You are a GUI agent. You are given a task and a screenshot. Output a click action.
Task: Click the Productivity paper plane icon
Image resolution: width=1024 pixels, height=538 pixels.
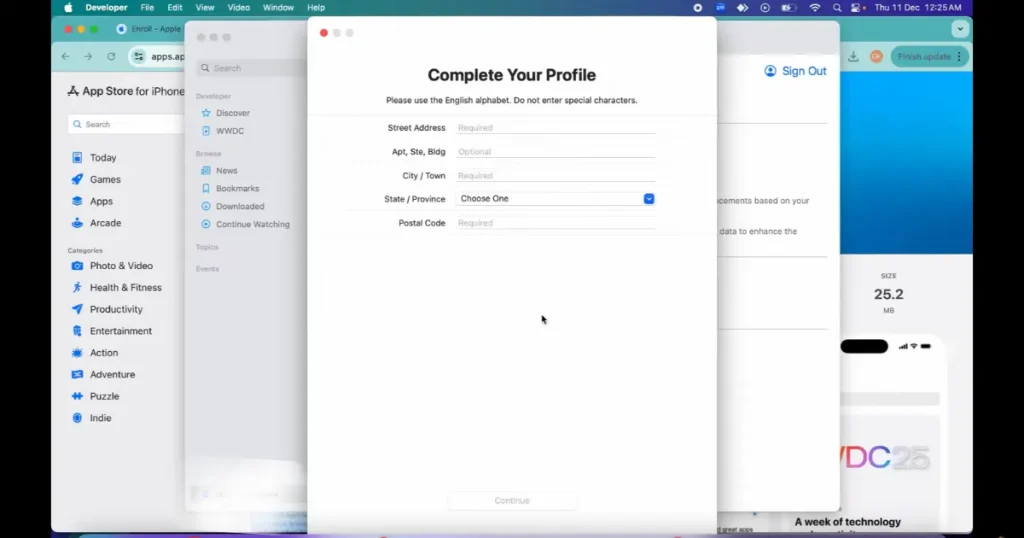77,309
